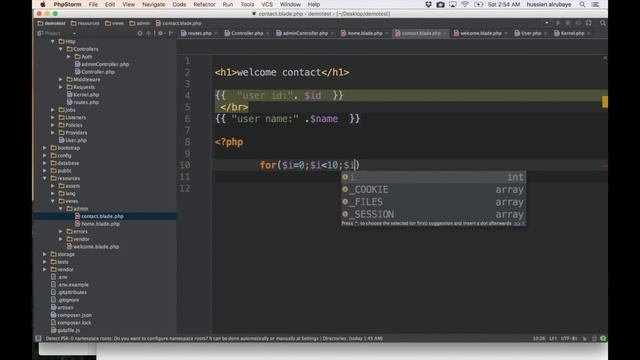Click the tool windows toggle icon in status bar

[38, 338]
